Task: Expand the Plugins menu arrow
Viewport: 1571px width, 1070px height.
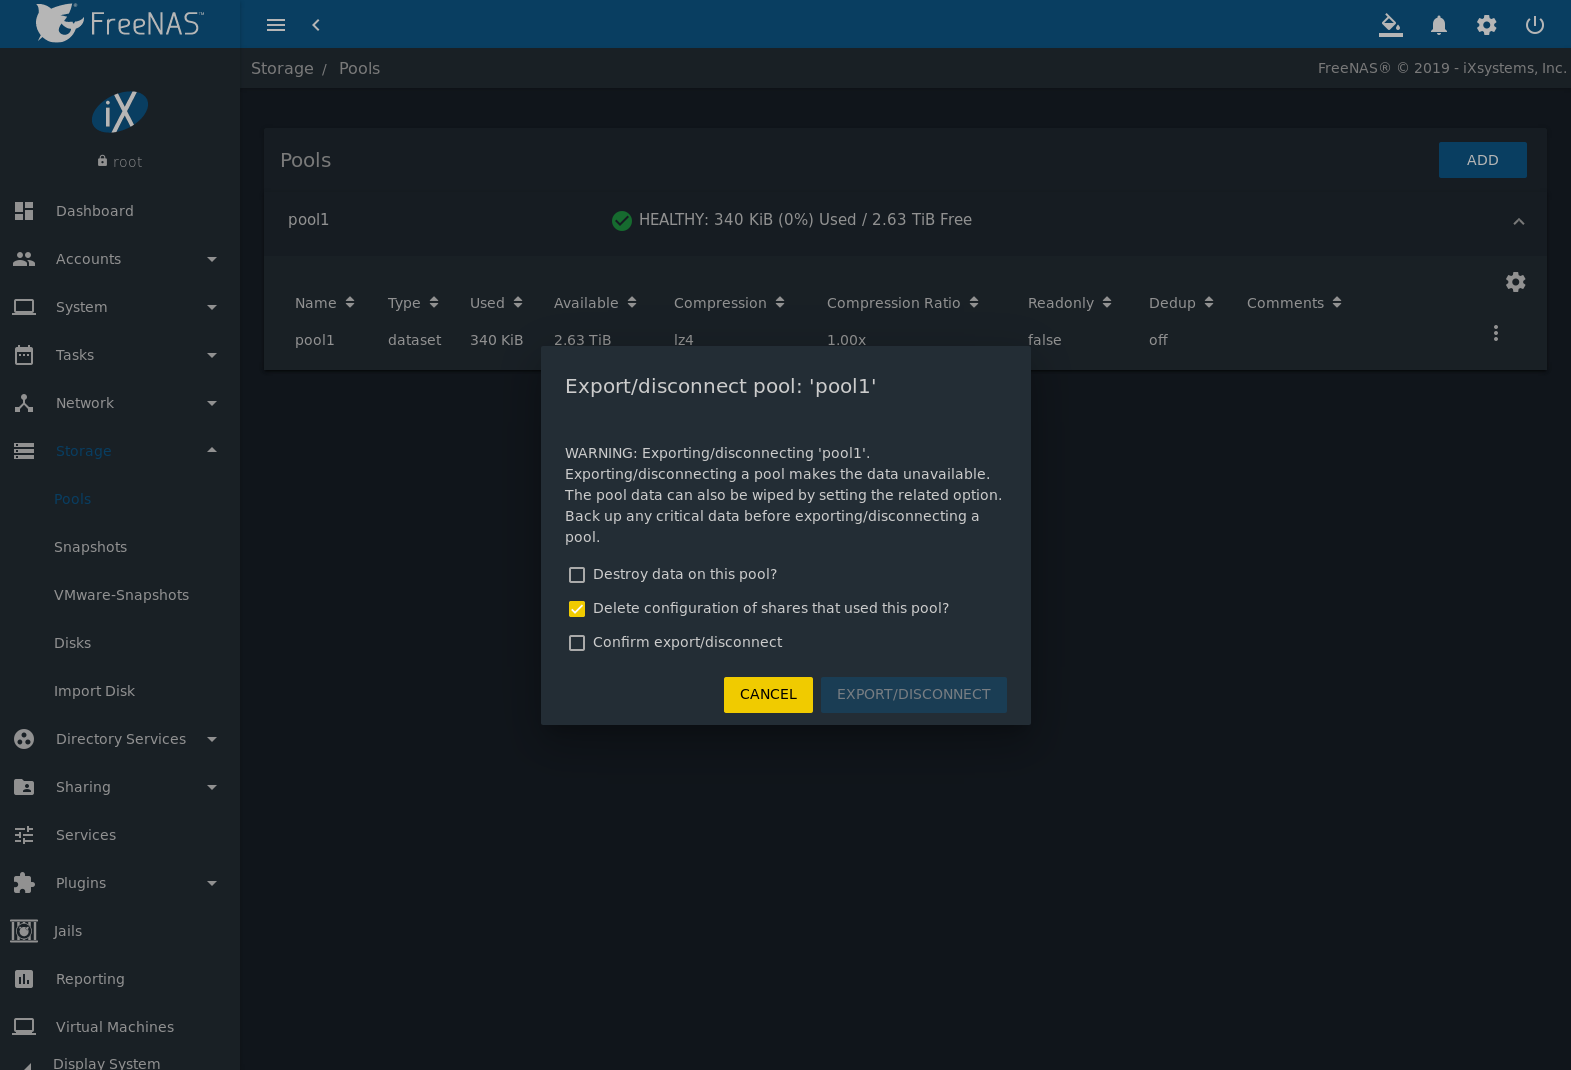Action: click(212, 884)
